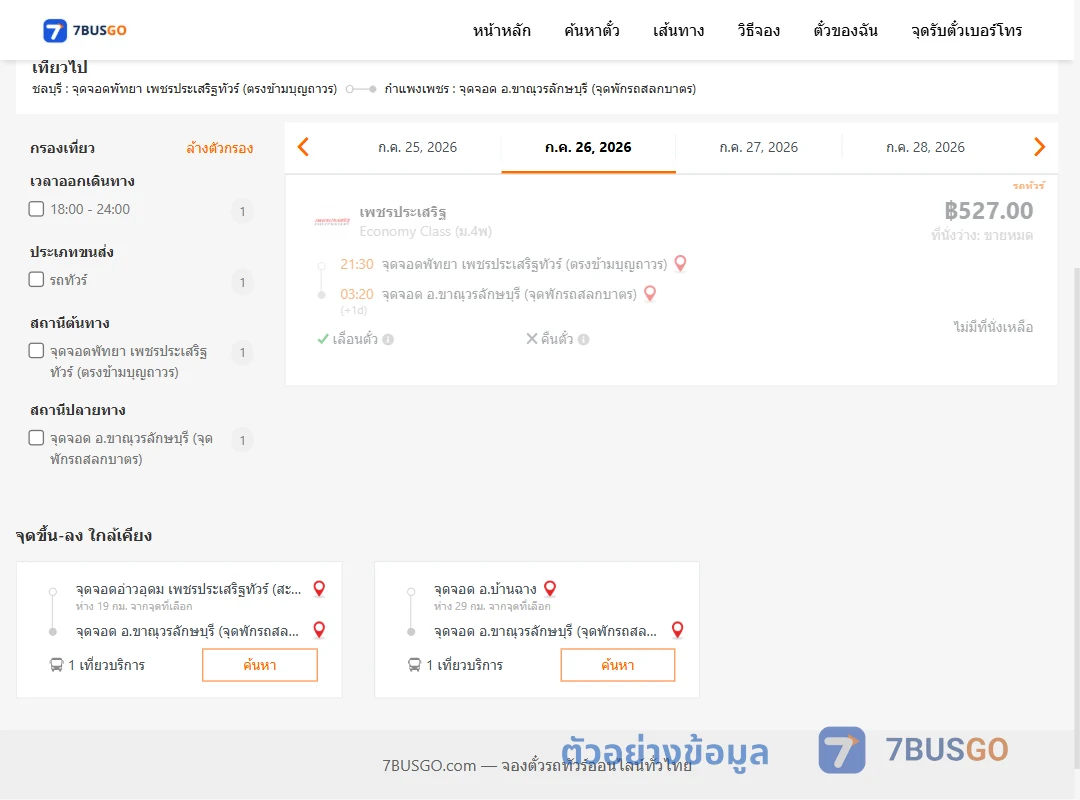Click ล้างตัวกรอง to clear filters
Viewport: 1080px width, 800px height.
219,148
